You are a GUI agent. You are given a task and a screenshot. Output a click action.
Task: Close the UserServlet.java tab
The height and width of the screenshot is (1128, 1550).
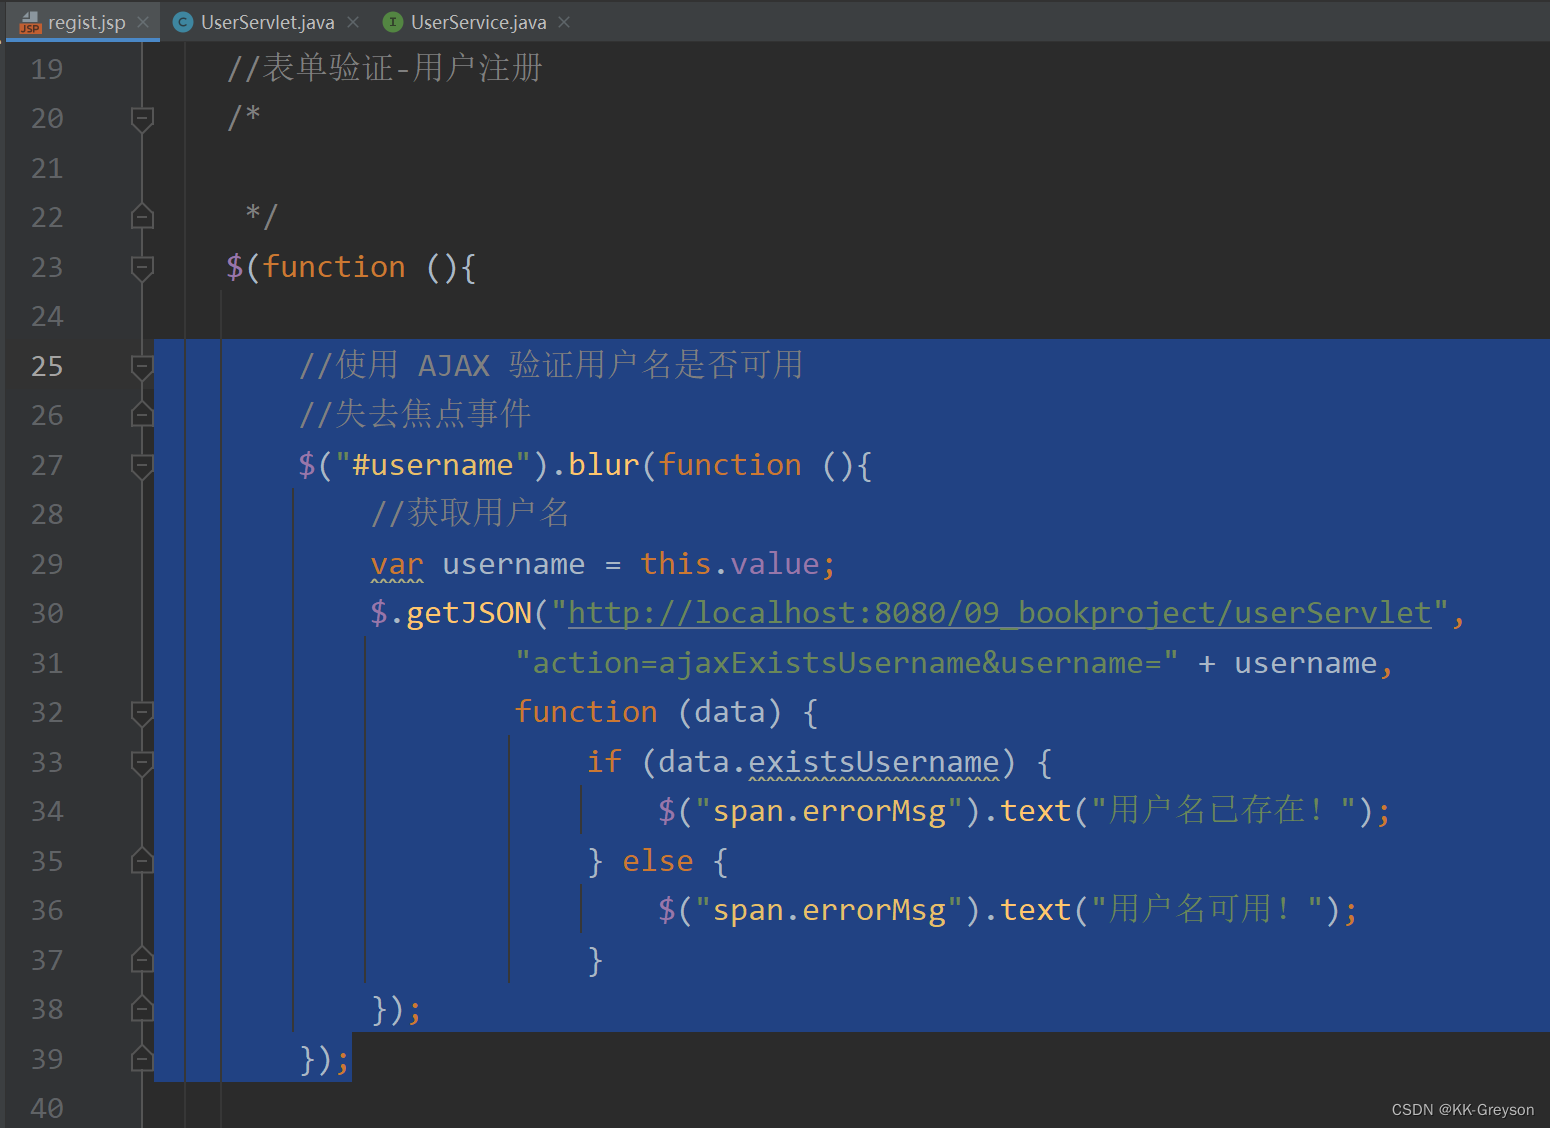[x=353, y=22]
